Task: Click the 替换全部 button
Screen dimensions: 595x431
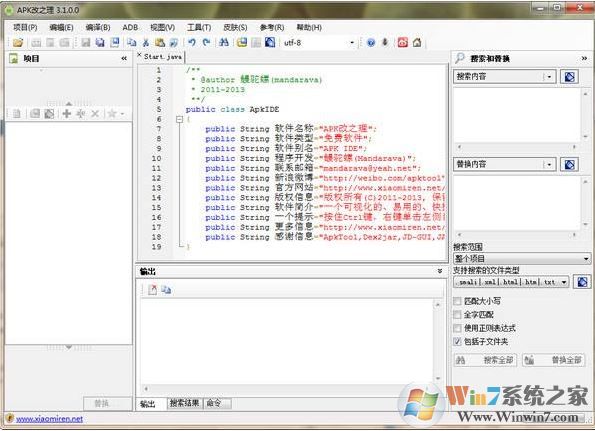Action: [553, 360]
